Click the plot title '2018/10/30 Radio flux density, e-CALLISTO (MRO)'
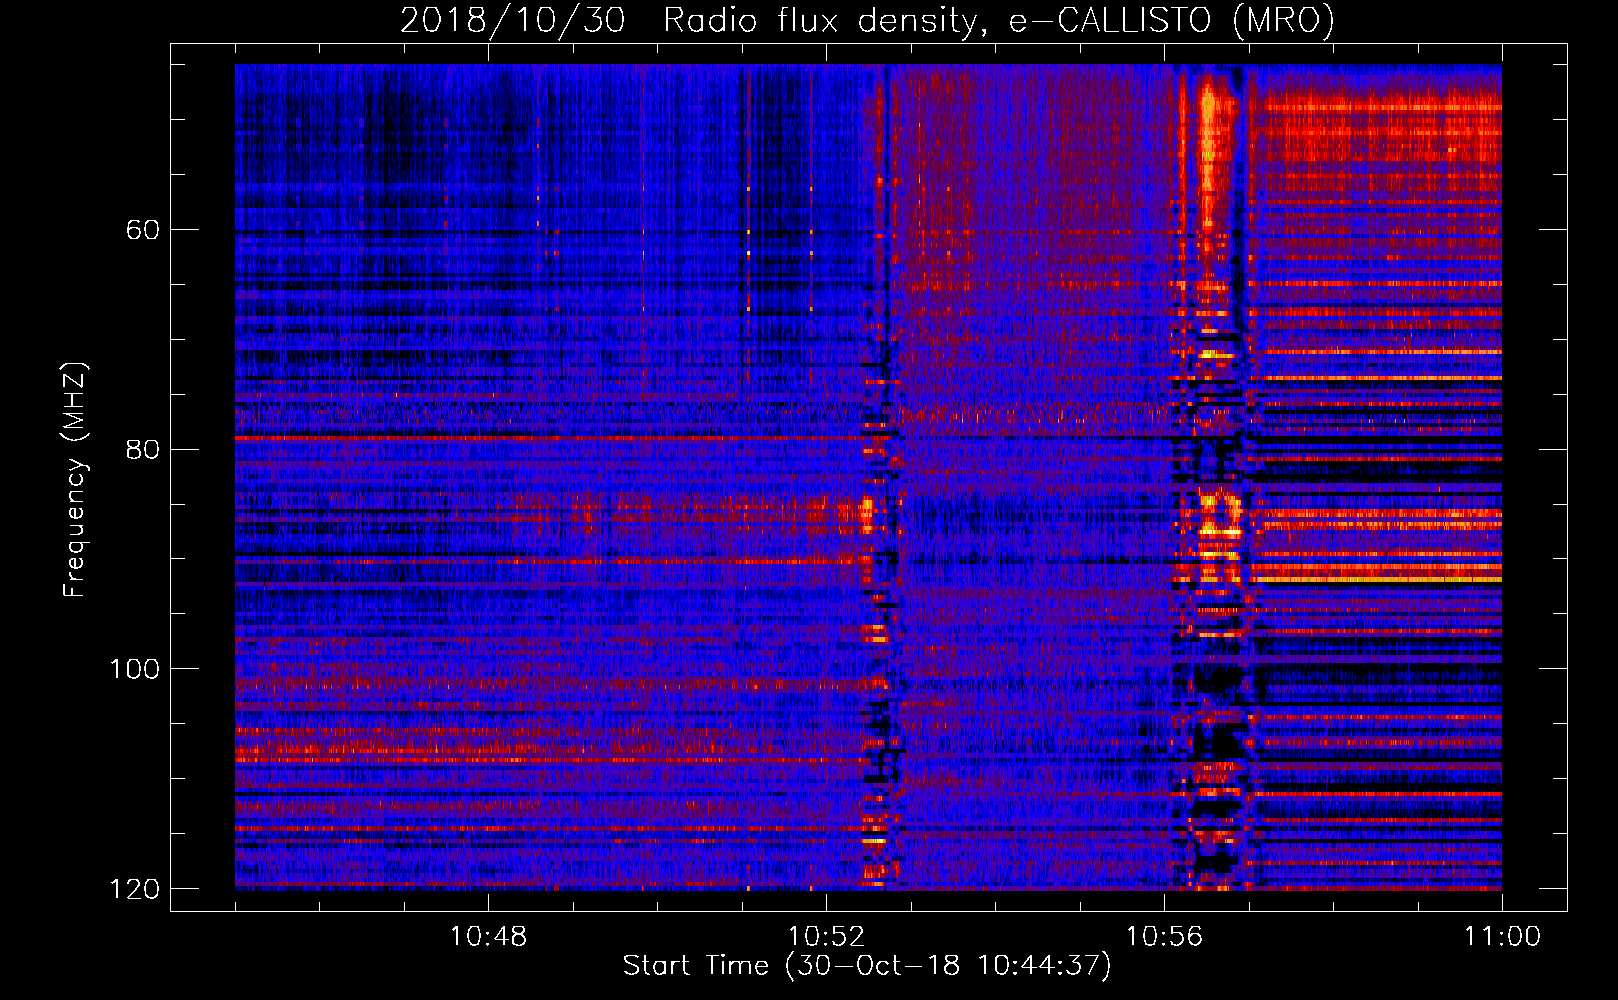Viewport: 1618px width, 1000px height. (867, 20)
